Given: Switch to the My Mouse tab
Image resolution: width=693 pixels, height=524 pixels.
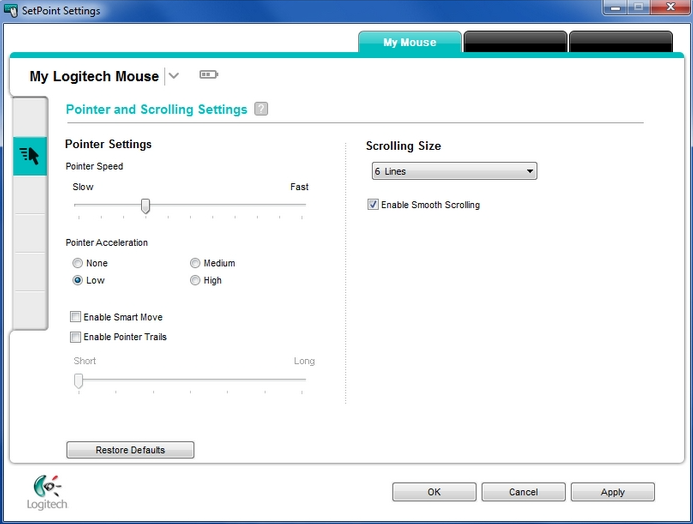Looking at the screenshot, I should pos(410,42).
